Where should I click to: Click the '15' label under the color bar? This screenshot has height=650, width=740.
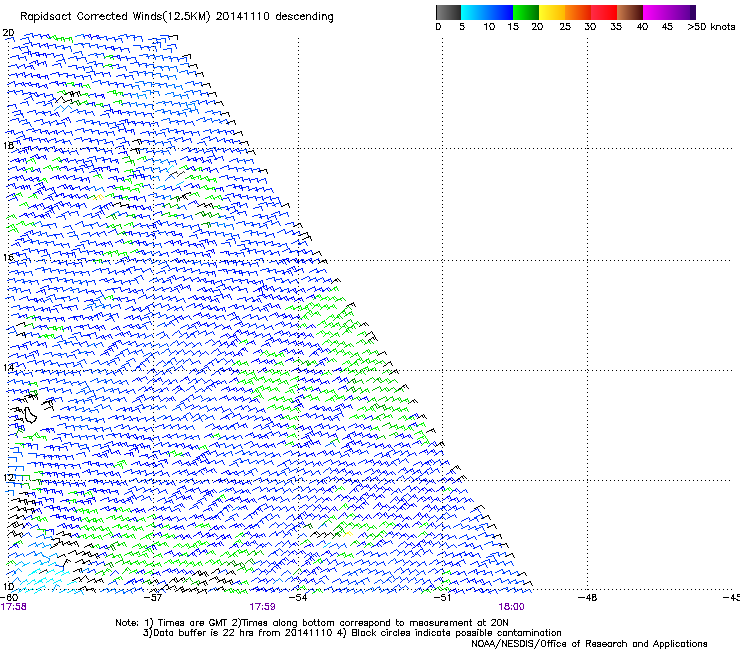[513, 27]
